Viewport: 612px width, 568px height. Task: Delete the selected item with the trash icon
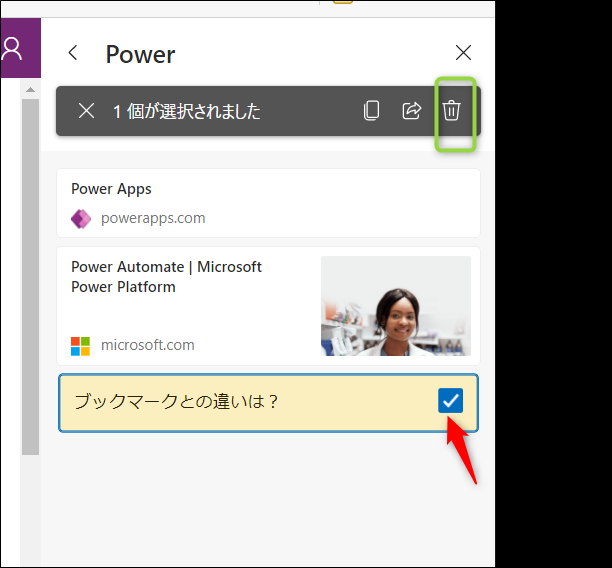452,110
